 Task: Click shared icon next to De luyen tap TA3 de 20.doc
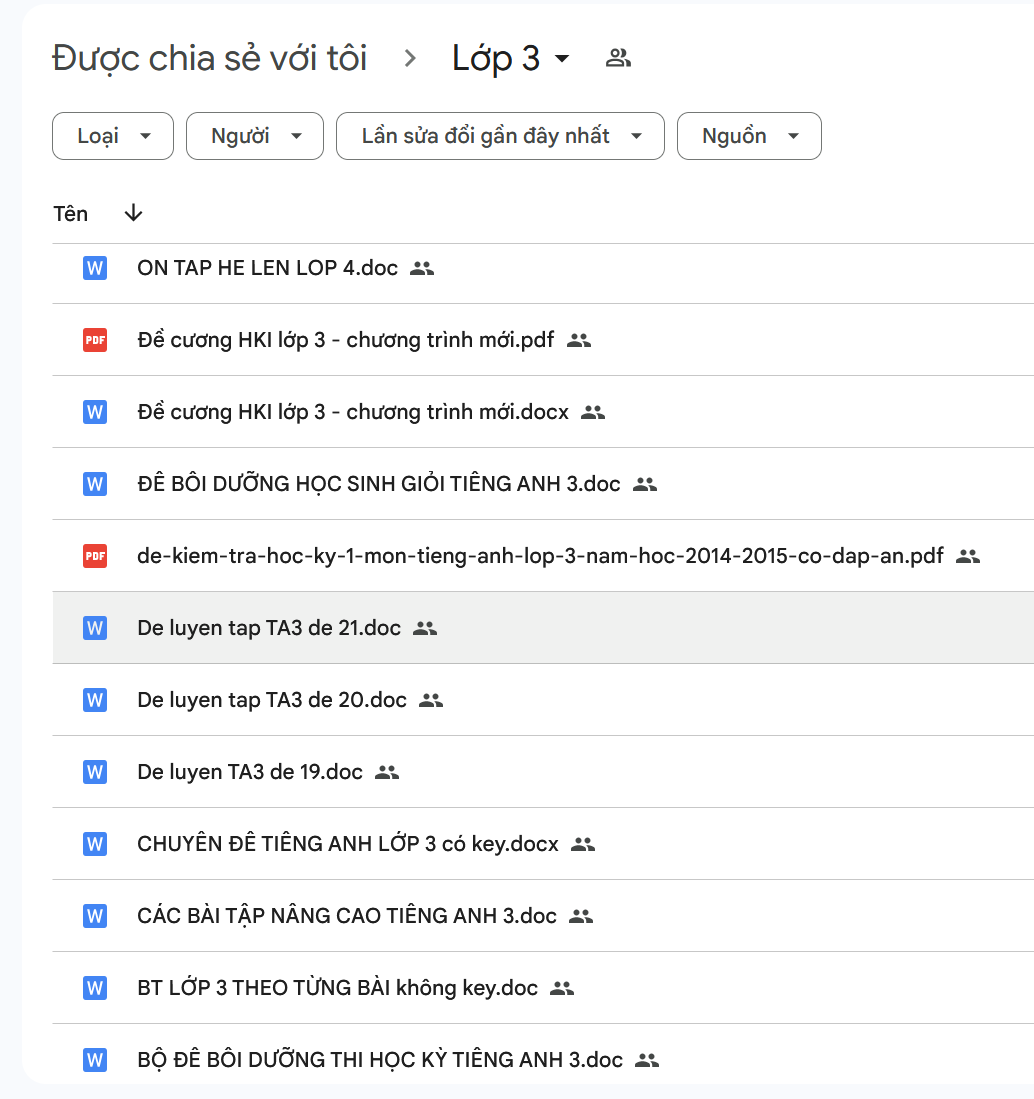(431, 700)
